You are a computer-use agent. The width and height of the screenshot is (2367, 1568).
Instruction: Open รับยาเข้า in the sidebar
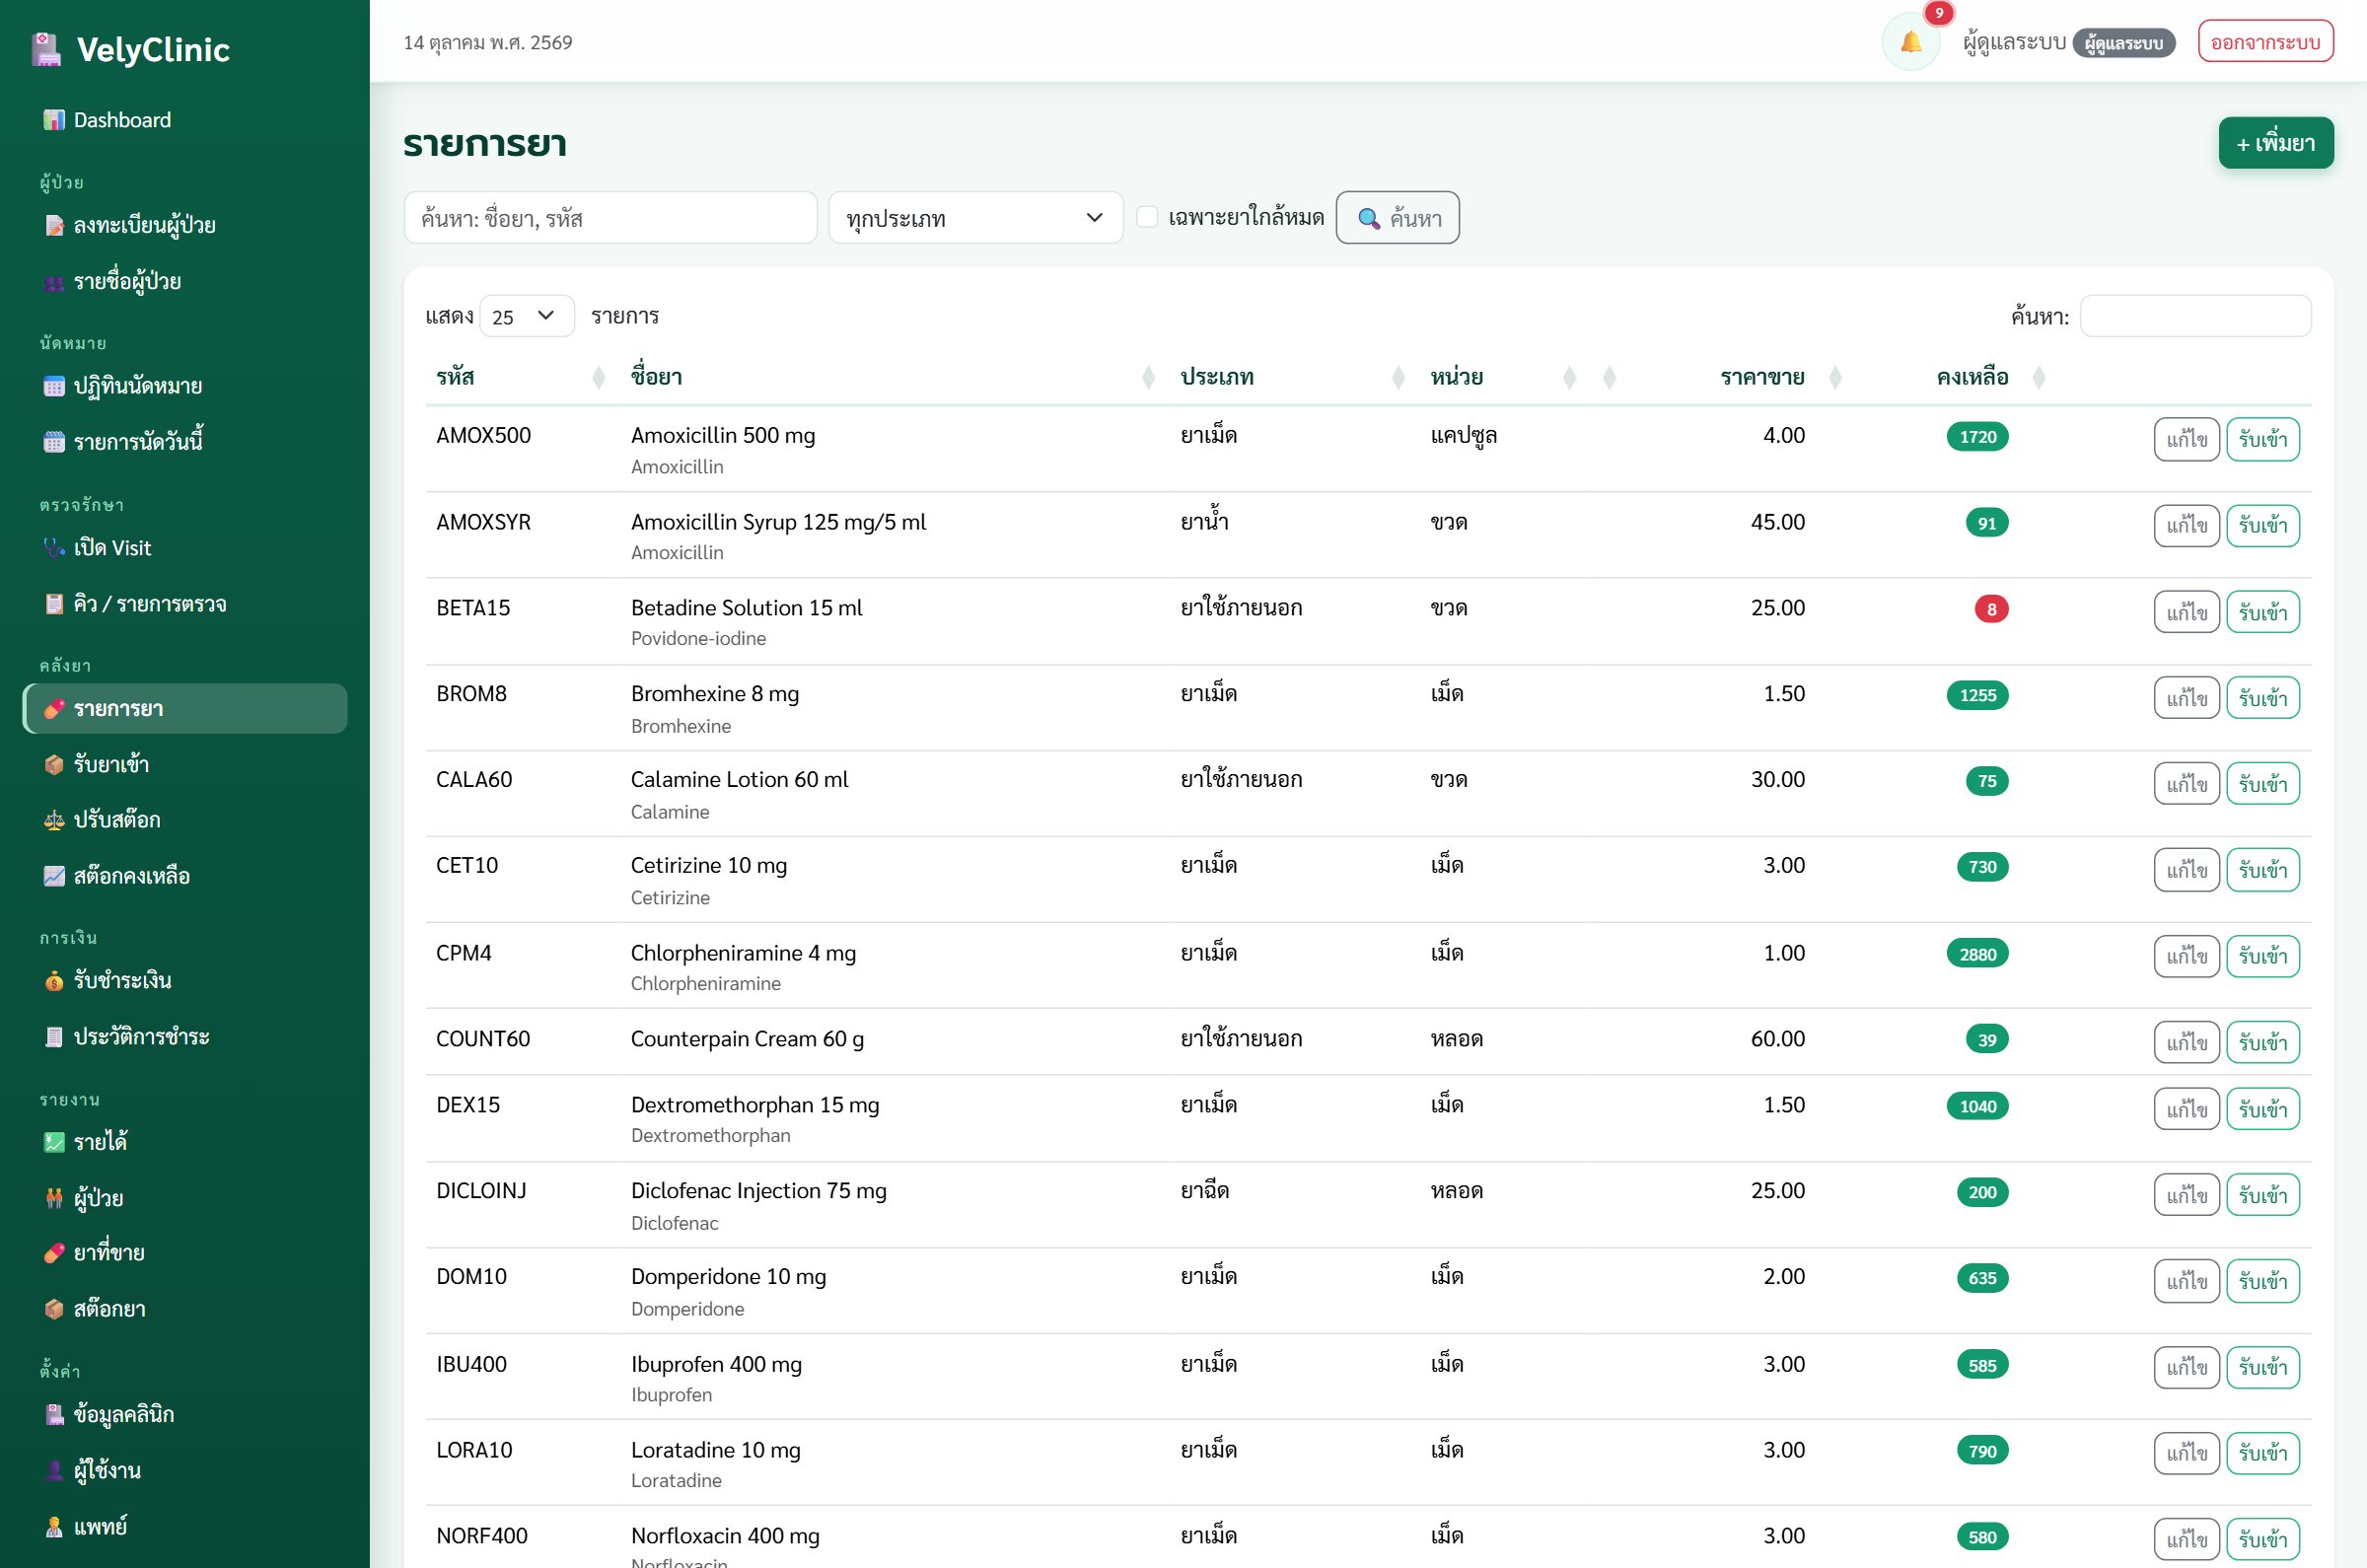coord(185,764)
